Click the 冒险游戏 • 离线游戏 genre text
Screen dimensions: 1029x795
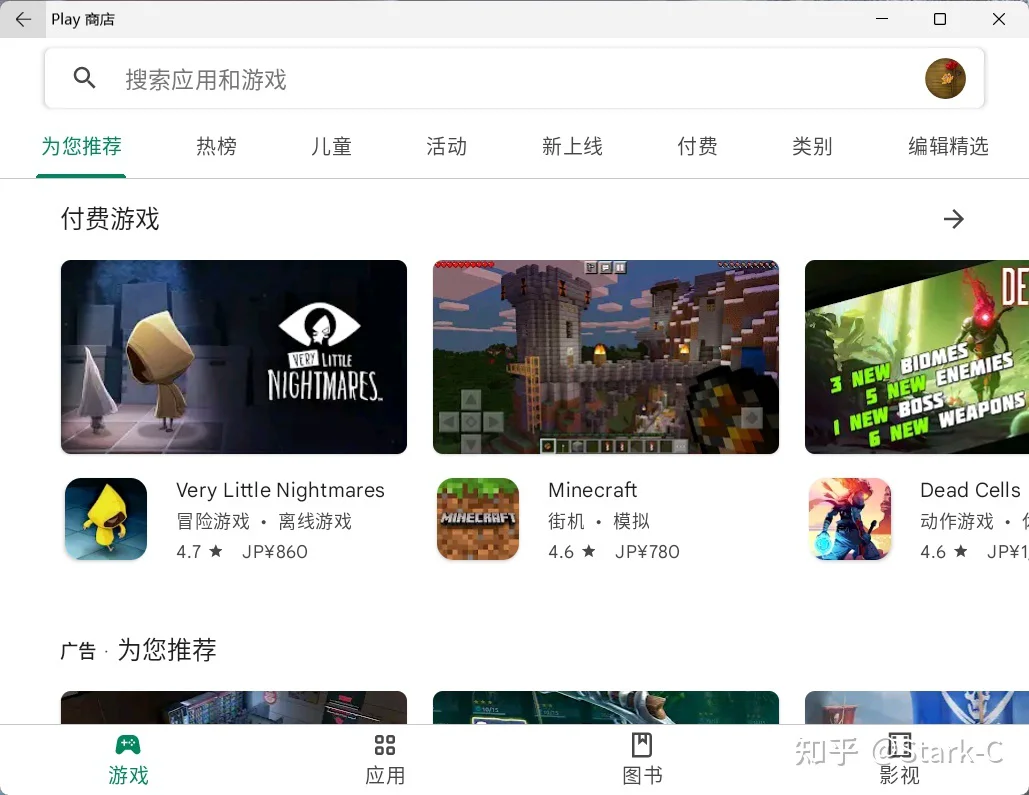tap(264, 521)
